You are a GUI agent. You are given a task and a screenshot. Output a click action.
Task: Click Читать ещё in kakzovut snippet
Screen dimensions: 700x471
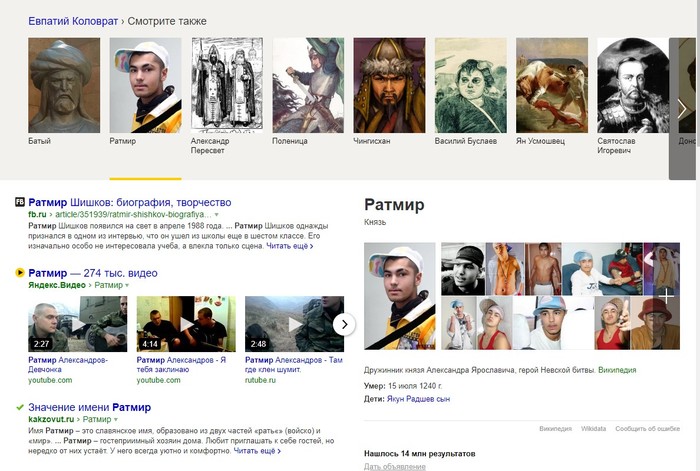[257, 451]
